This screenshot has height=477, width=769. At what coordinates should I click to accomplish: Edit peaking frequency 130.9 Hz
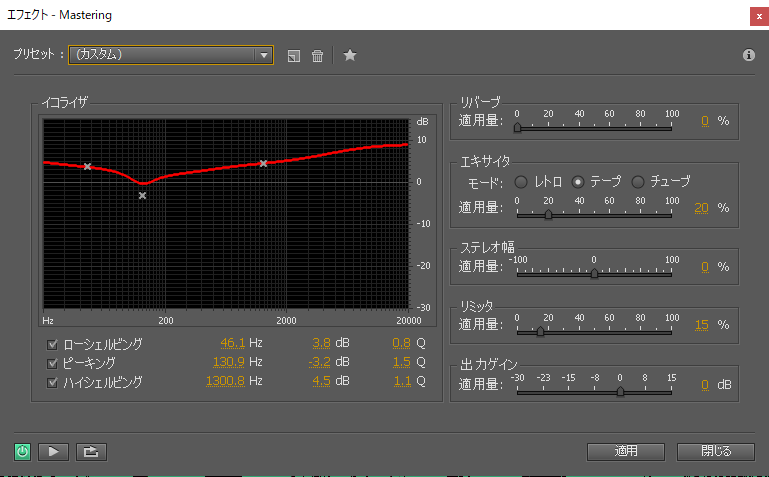229,362
